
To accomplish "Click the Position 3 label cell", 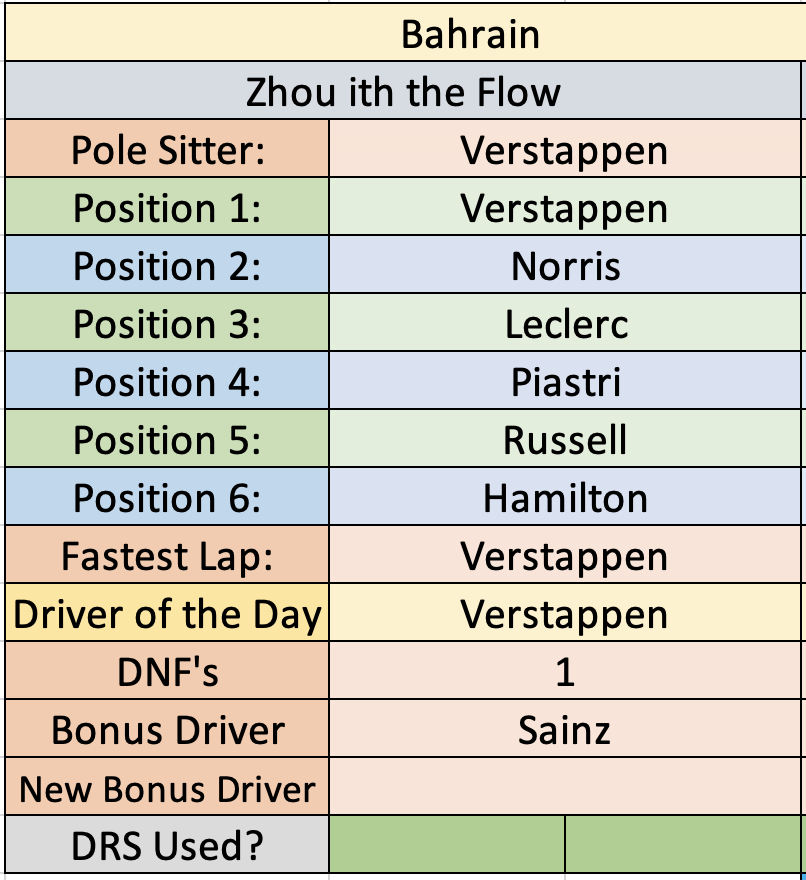I will pos(167,323).
